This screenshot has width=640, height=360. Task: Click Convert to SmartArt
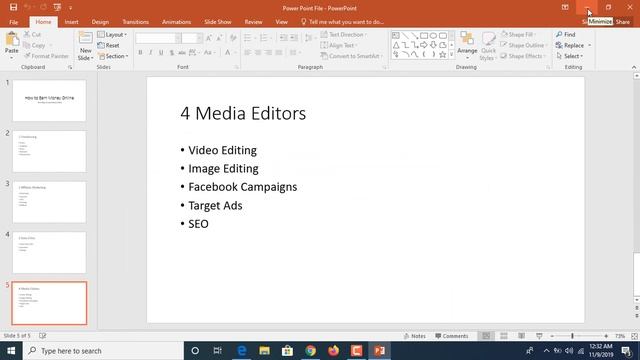click(x=351, y=56)
